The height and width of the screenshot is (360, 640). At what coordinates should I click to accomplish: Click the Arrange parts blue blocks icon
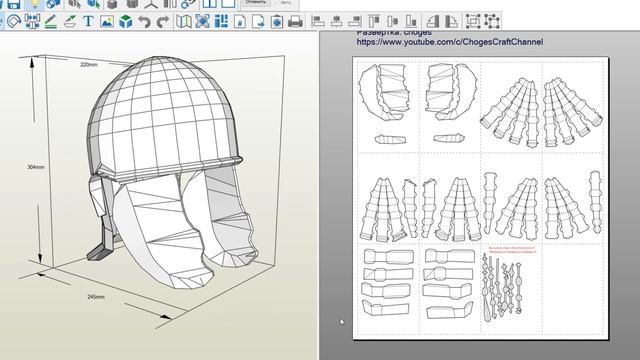[221, 21]
